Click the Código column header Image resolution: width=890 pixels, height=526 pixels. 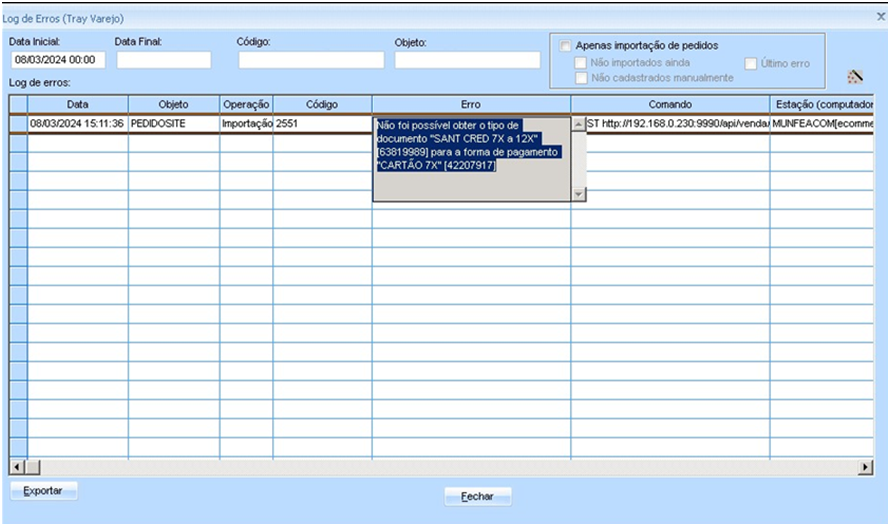pyautogui.click(x=322, y=104)
